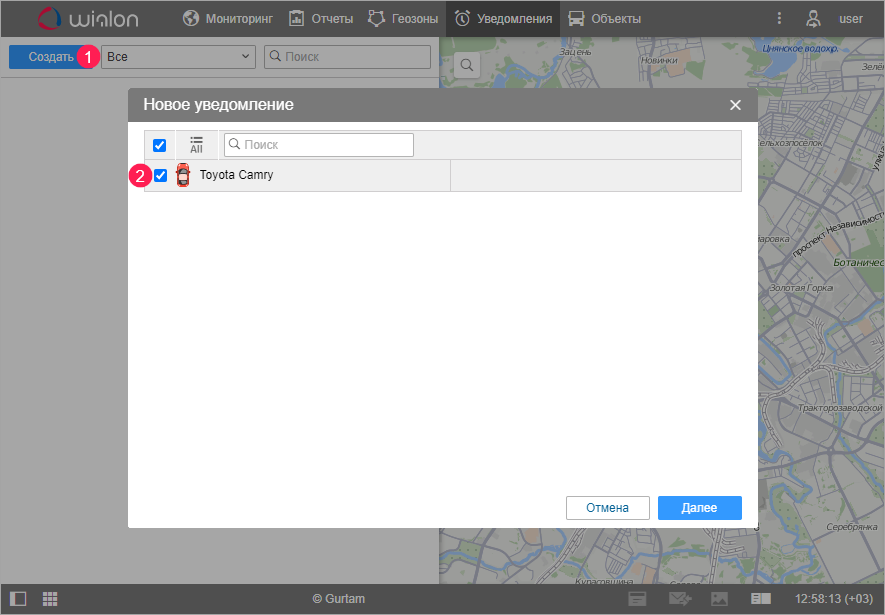Viewport: 885px width, 615px height.
Task: Open the Отчеты tab
Action: pos(321,19)
